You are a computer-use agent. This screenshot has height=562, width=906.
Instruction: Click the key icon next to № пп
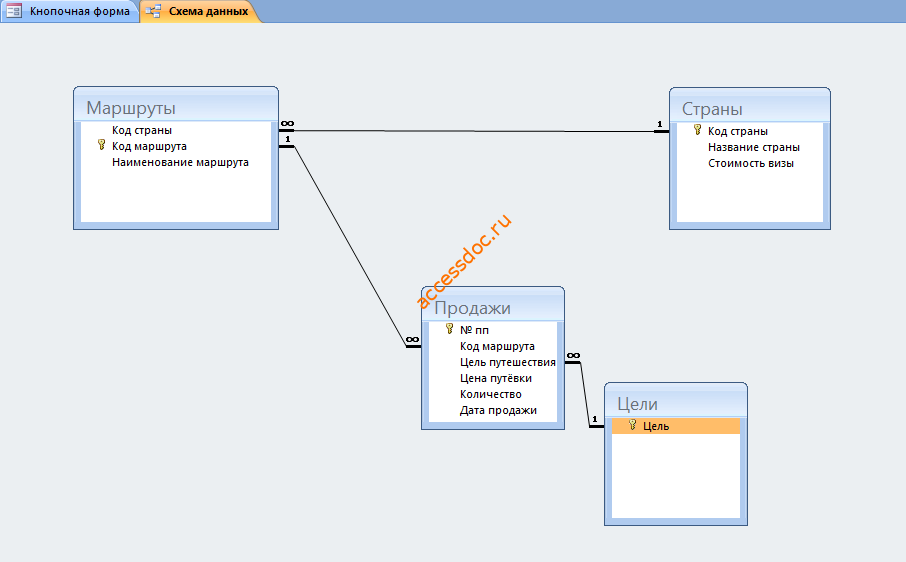(x=450, y=329)
